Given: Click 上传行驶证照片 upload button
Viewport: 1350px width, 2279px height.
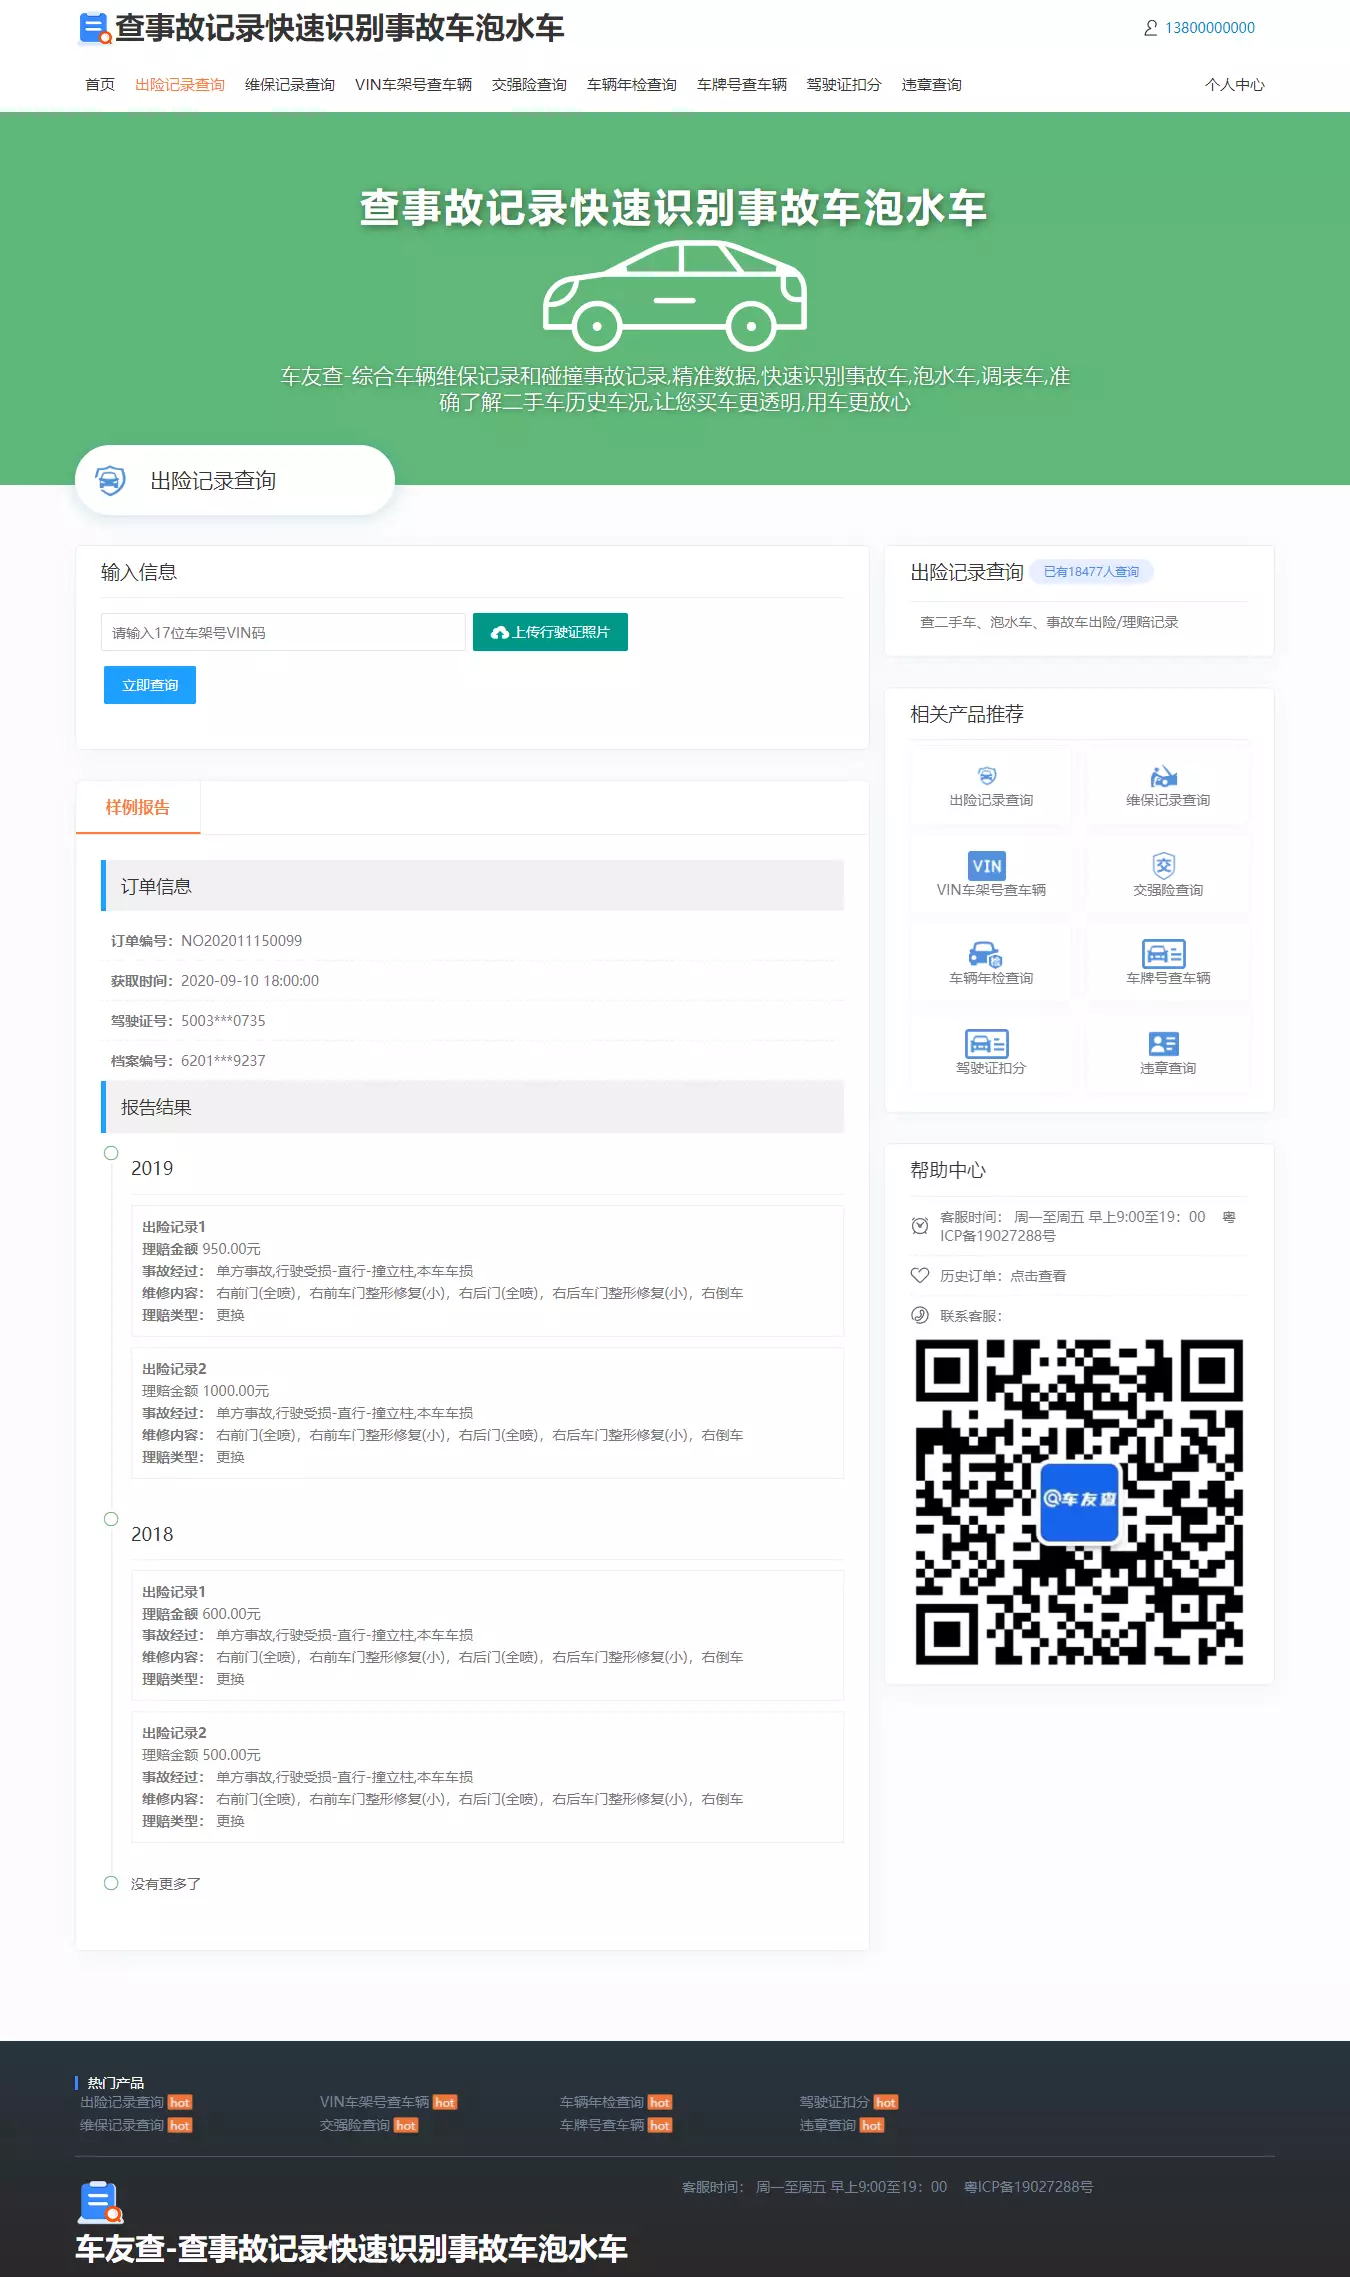Looking at the screenshot, I should point(550,632).
